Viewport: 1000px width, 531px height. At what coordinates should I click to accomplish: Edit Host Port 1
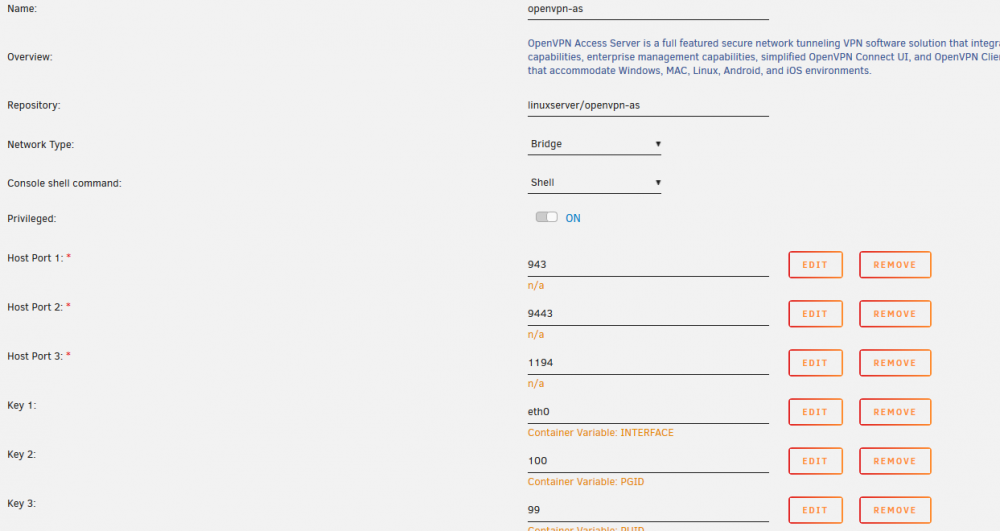click(x=815, y=265)
